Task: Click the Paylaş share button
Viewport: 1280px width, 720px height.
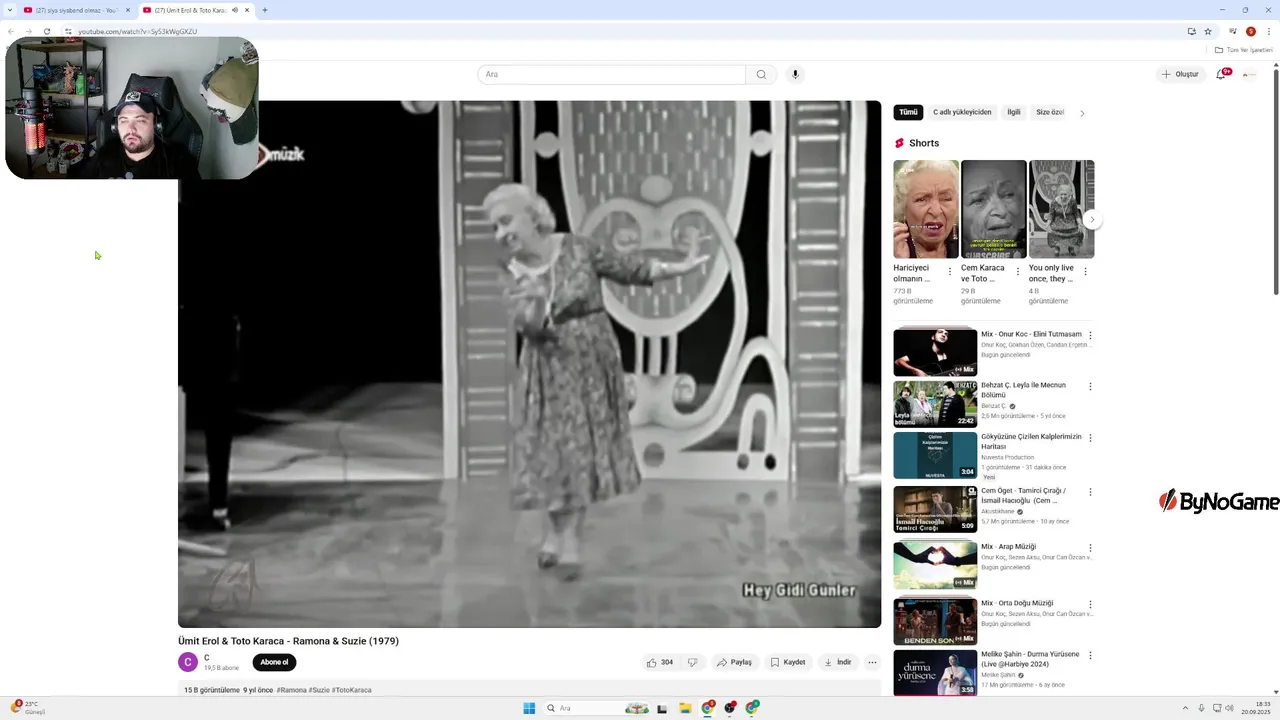Action: pyautogui.click(x=734, y=662)
